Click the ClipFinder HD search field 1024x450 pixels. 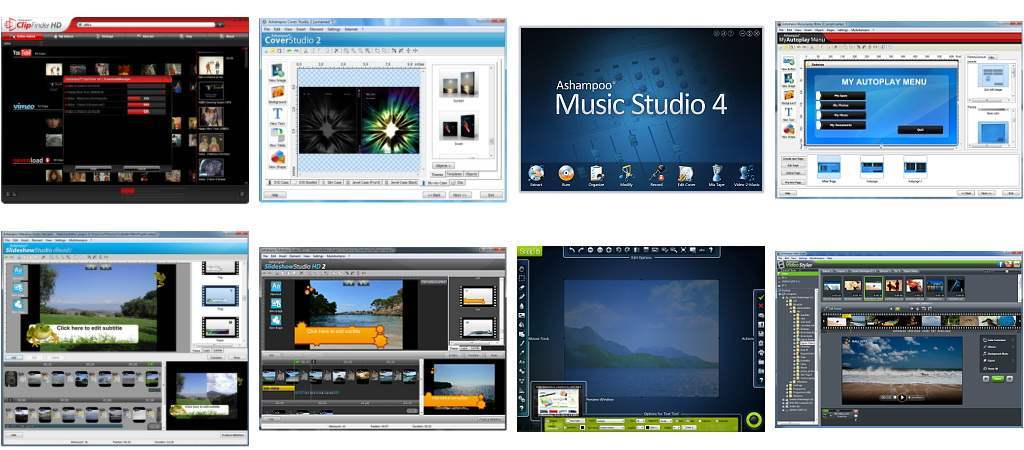click(x=145, y=25)
